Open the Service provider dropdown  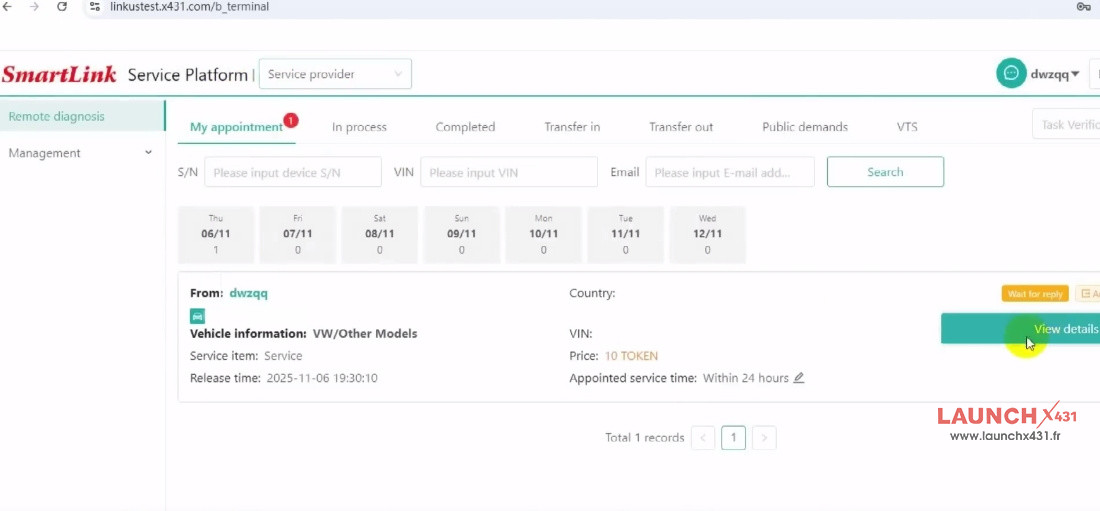point(335,74)
